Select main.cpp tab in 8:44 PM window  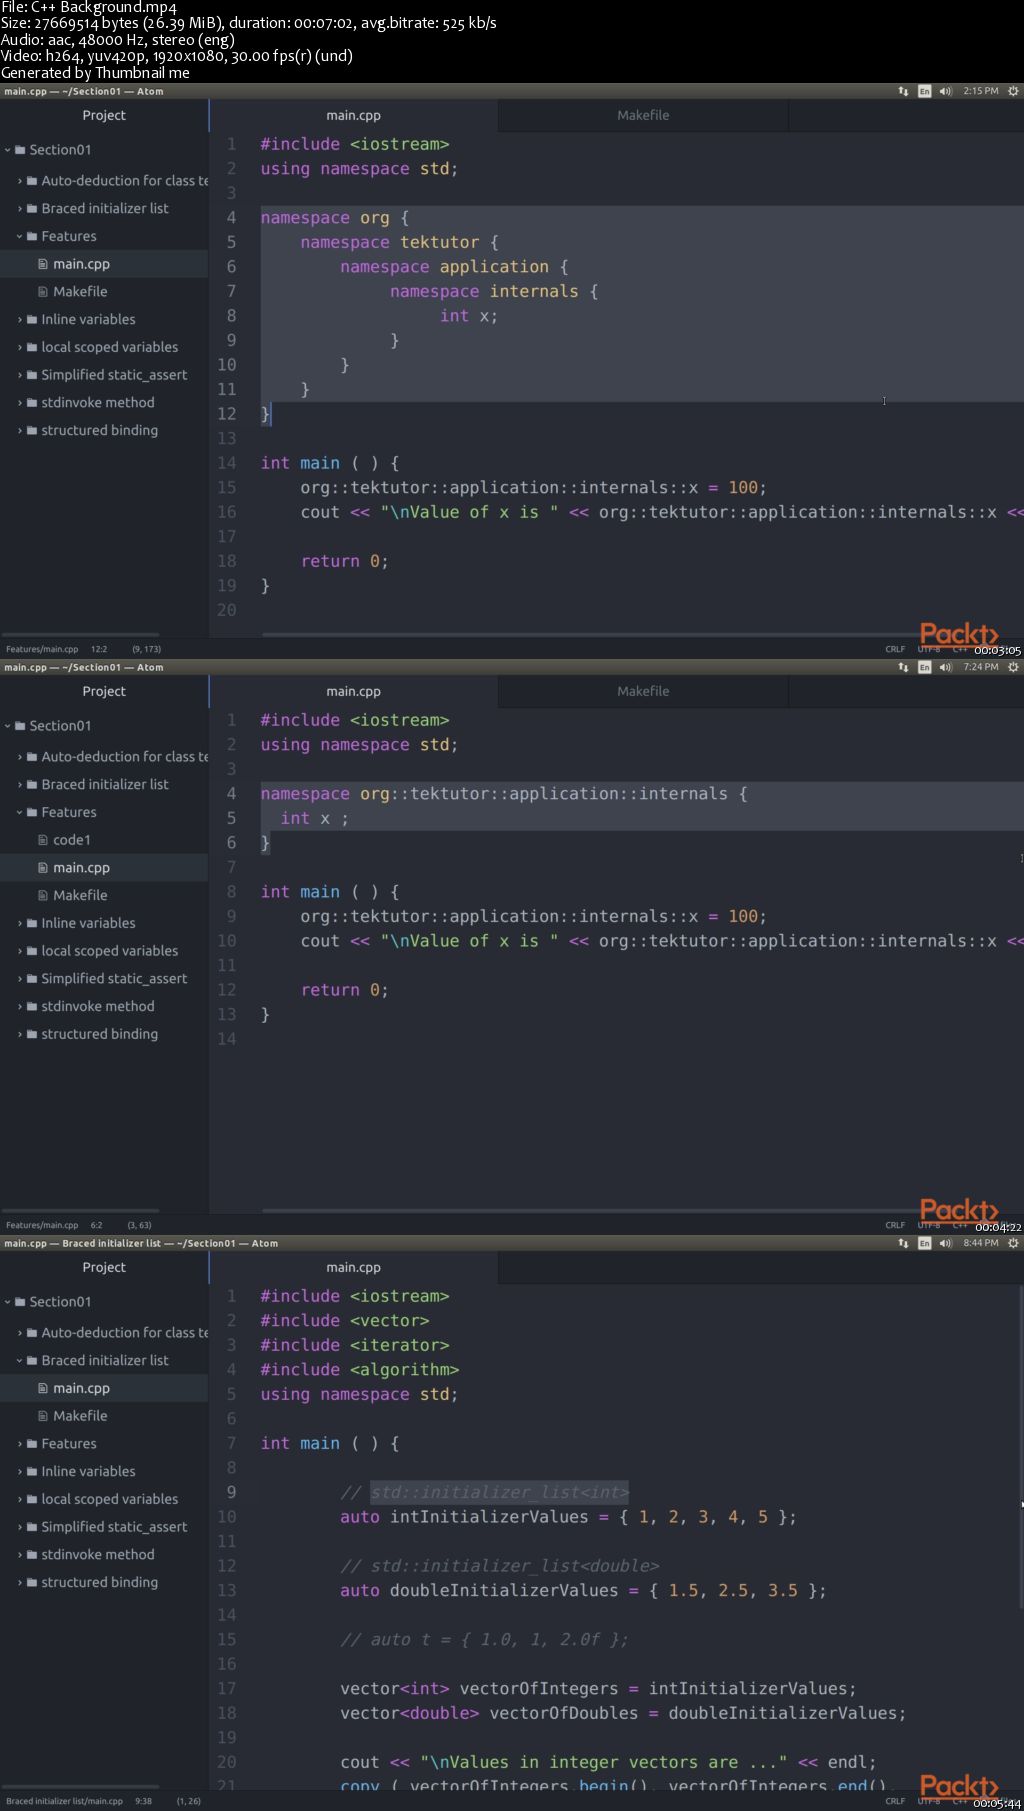(353, 1267)
